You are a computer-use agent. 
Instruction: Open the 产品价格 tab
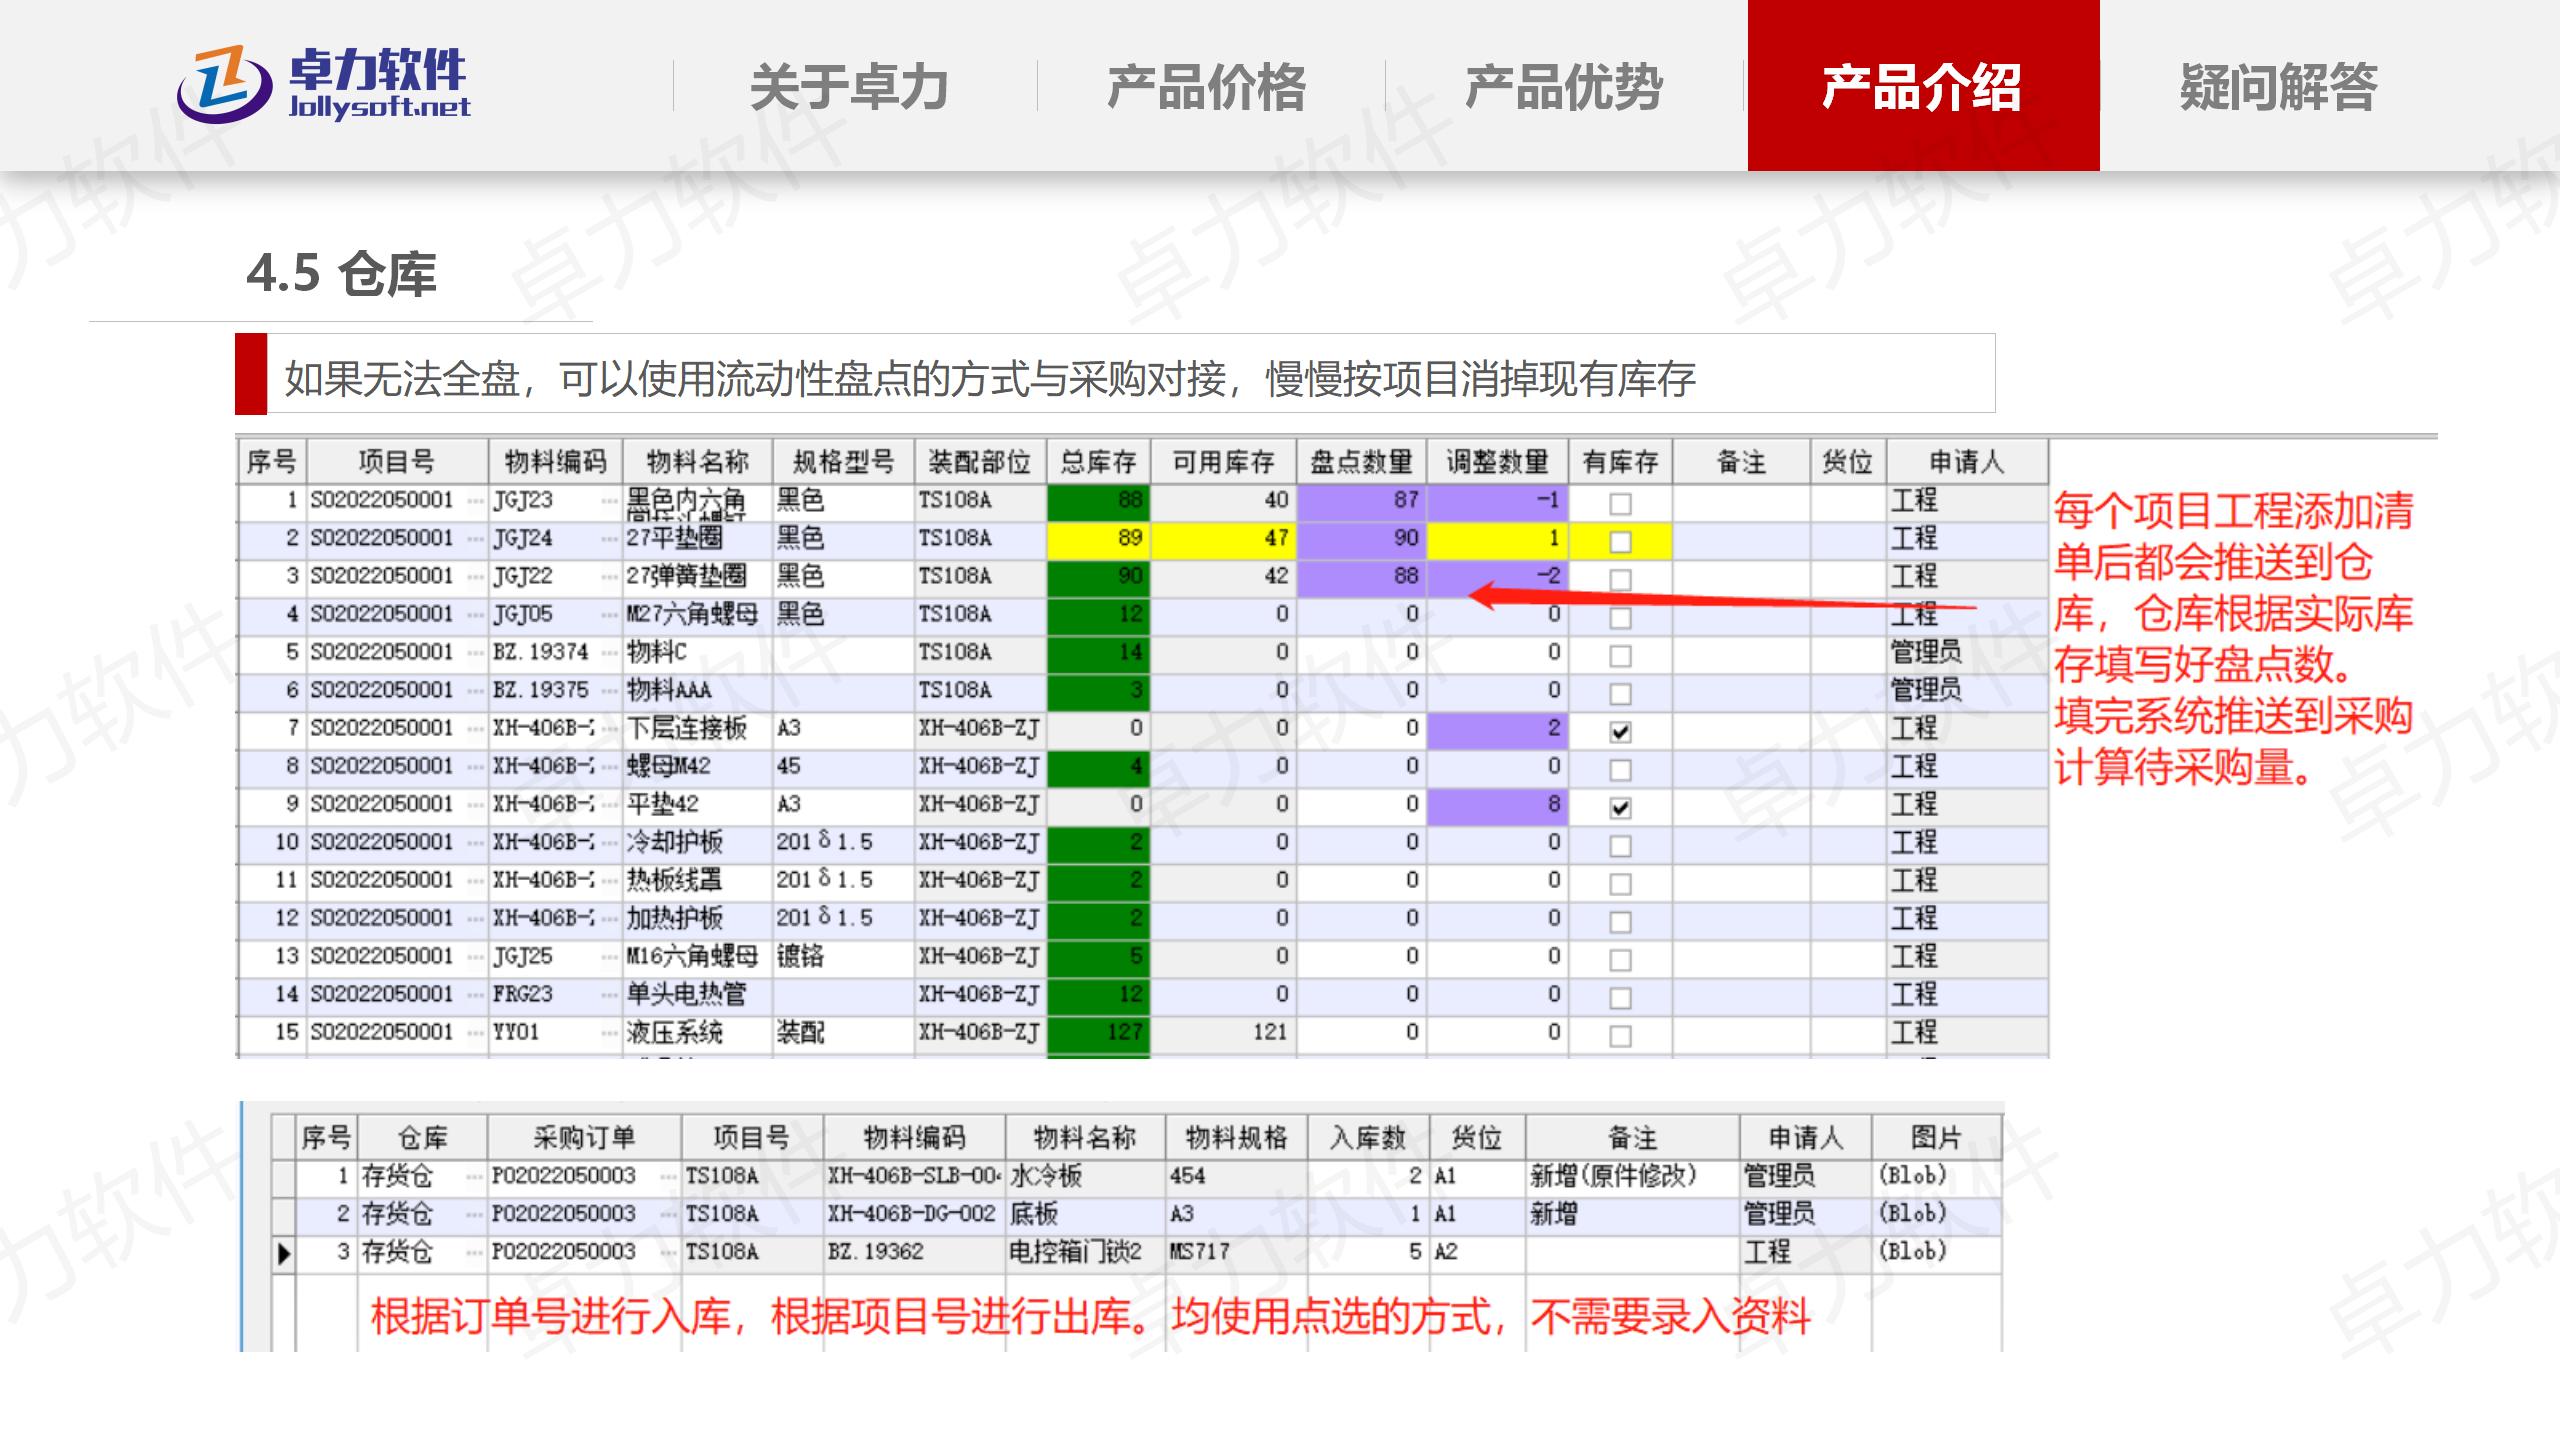point(1207,86)
